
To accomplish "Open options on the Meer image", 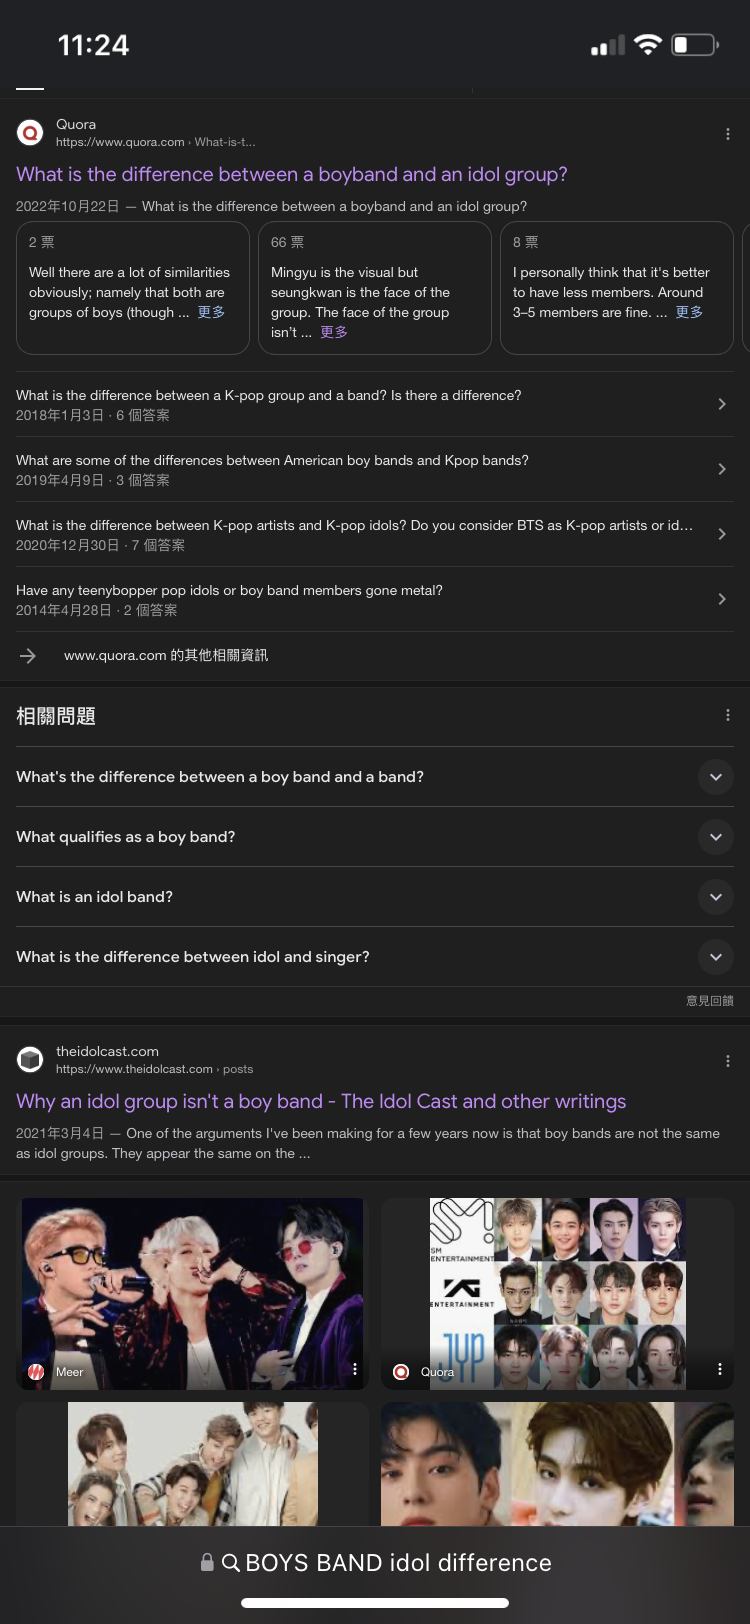I will coord(354,1369).
